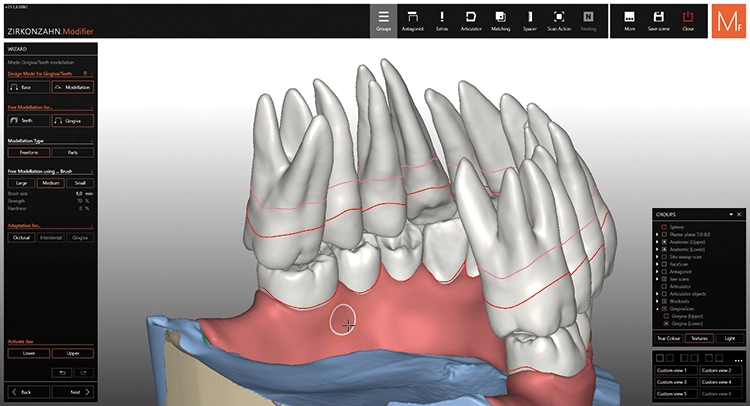Toggle Gingiva (Upper) checkbox
The image size is (750, 406).
pos(666,316)
